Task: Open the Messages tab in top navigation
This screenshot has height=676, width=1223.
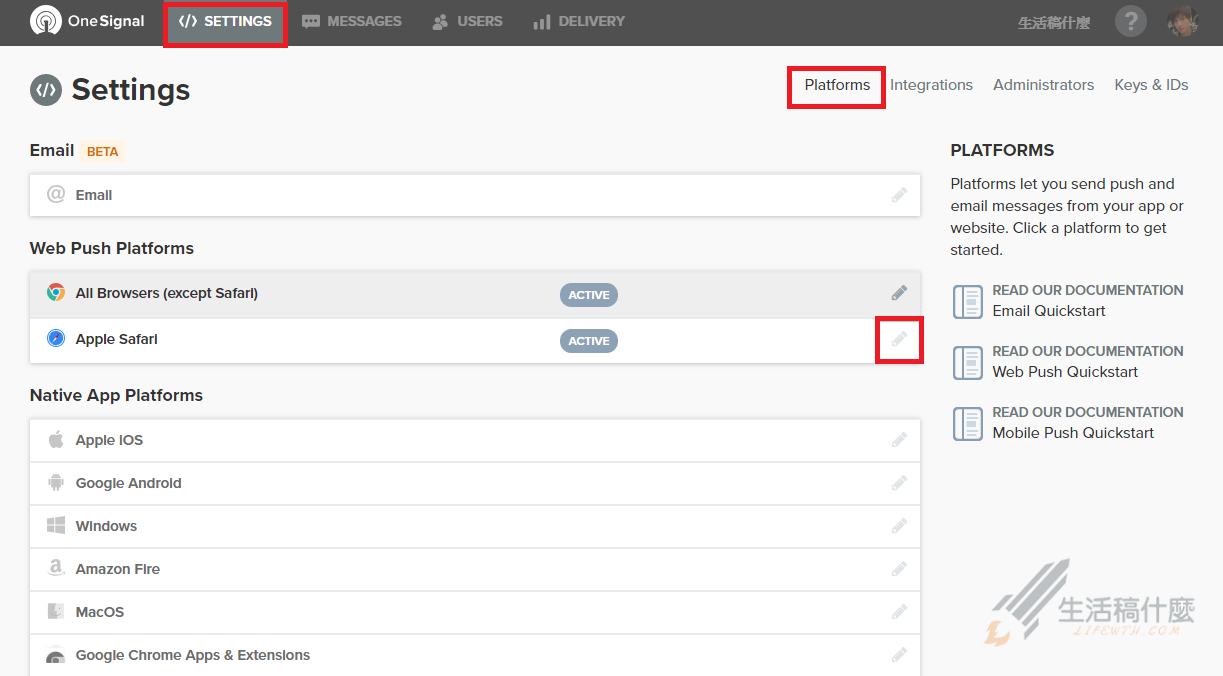Action: [x=351, y=21]
